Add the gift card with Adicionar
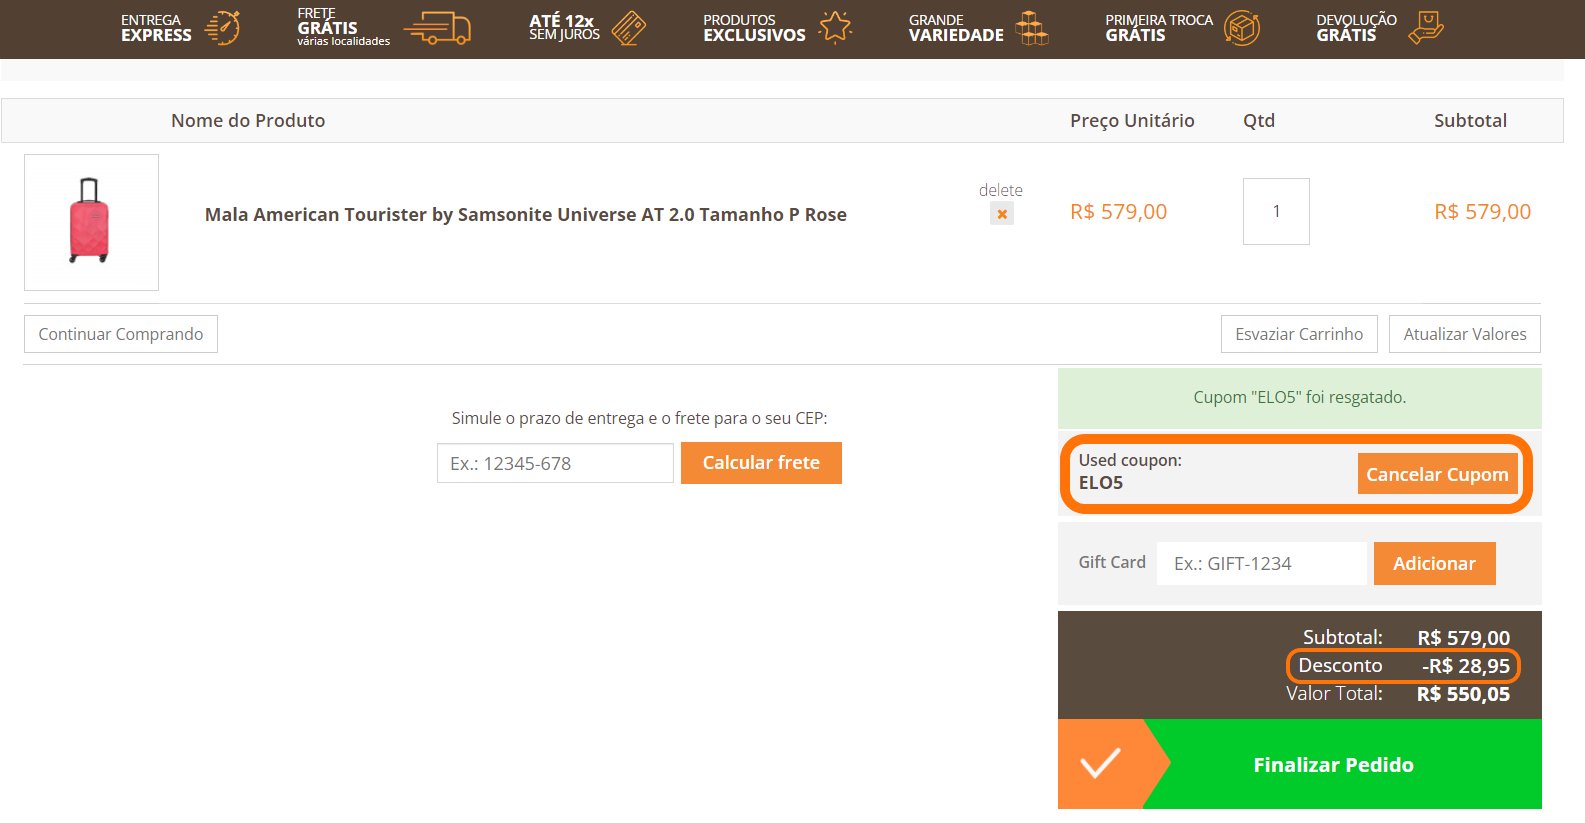This screenshot has height=823, width=1585. [x=1435, y=563]
